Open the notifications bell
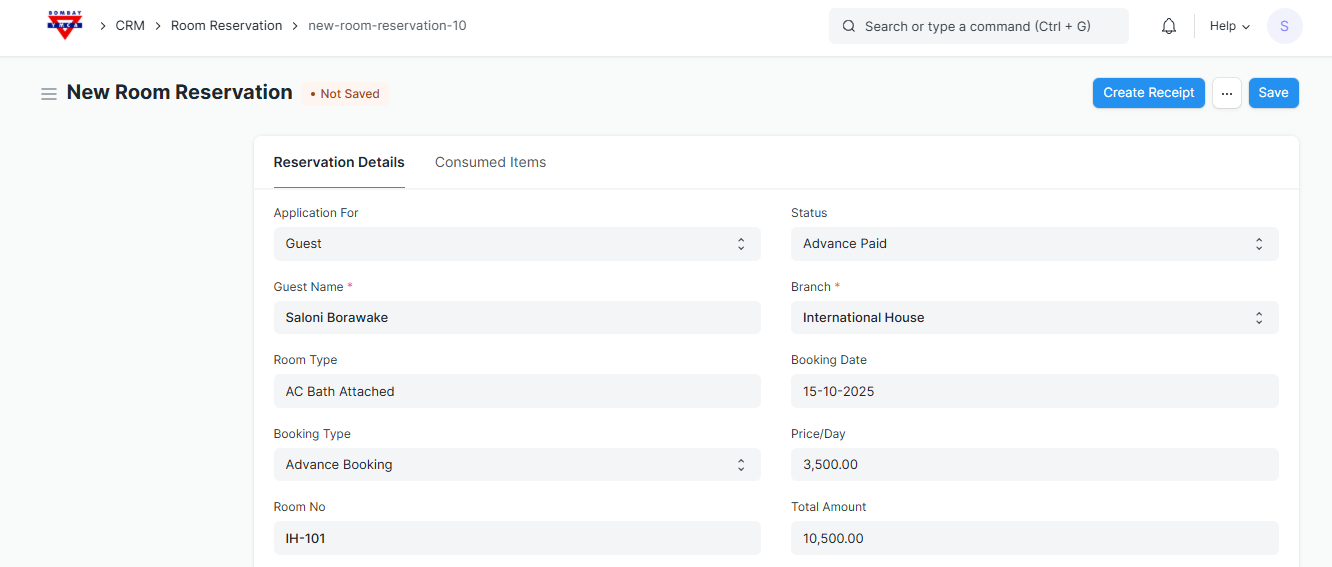This screenshot has height=567, width=1332. click(x=1168, y=27)
